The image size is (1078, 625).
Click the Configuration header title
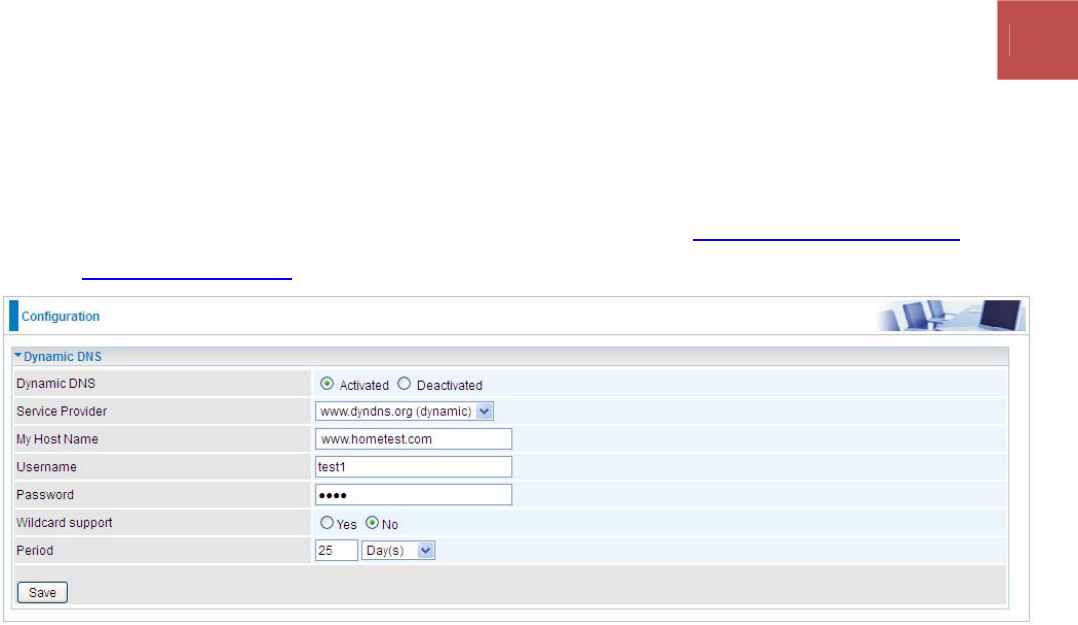coord(60,316)
